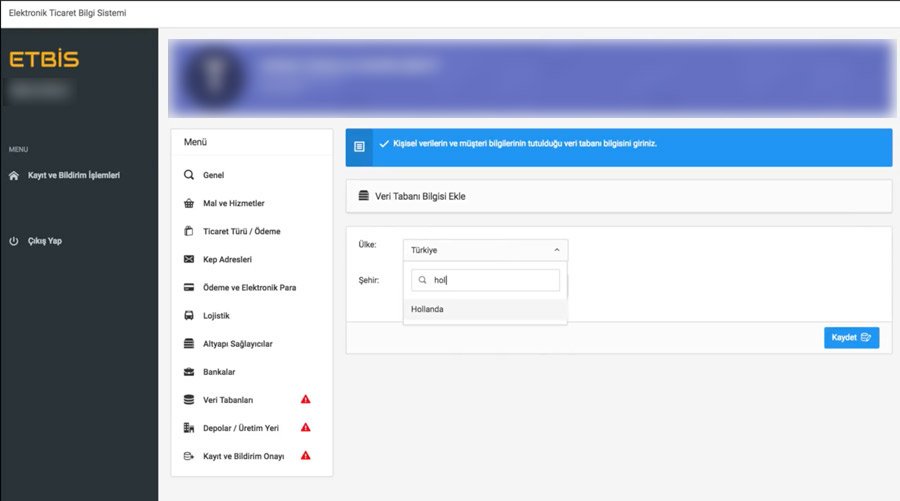Go to Ticaret Türü / Ödeme
The height and width of the screenshot is (501, 900).
click(242, 231)
